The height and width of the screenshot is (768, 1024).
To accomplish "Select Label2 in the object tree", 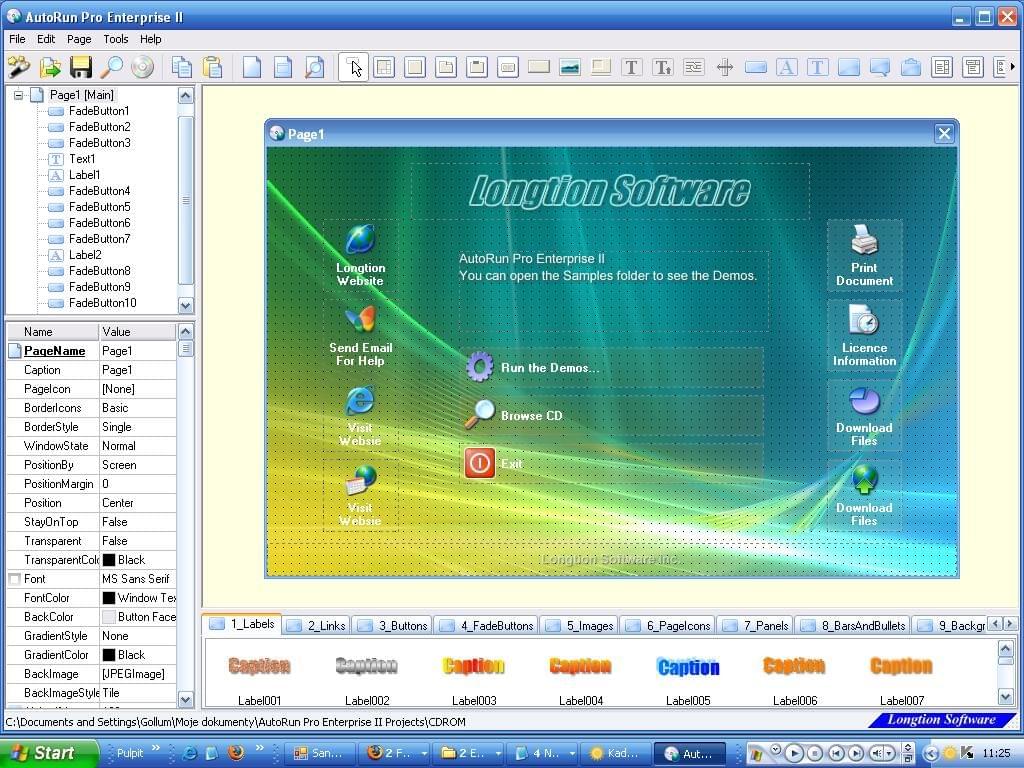I will pyautogui.click(x=85, y=255).
